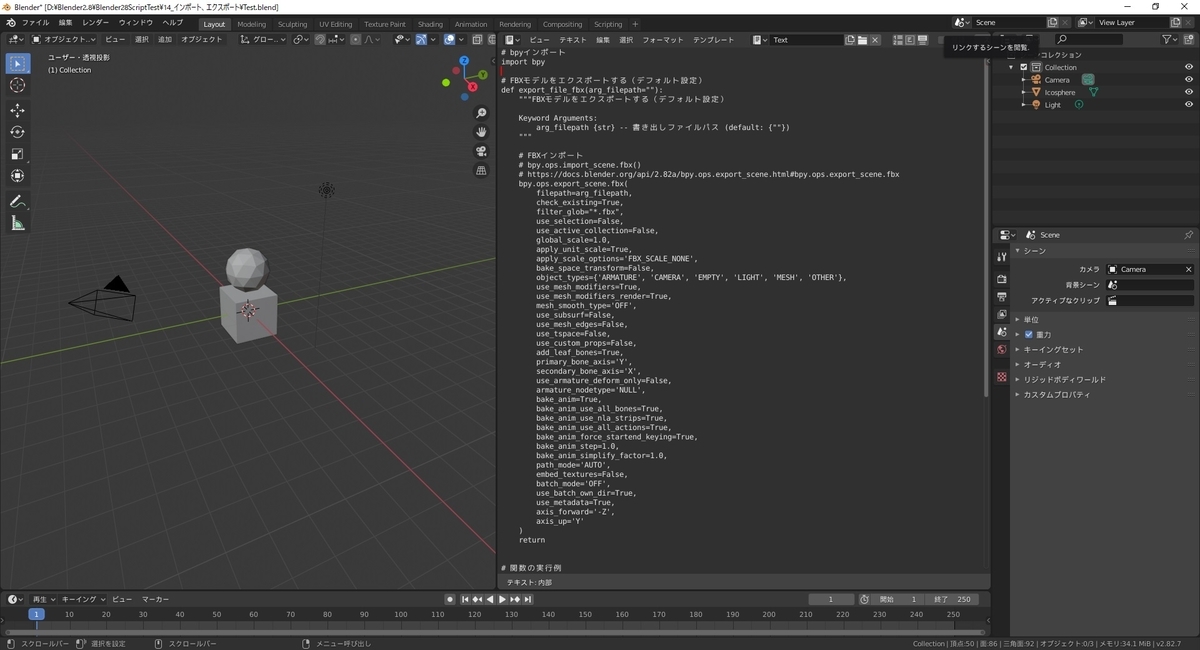The height and width of the screenshot is (650, 1200).
Task: Unlink the Text datablock with X icon
Action: (x=875, y=40)
